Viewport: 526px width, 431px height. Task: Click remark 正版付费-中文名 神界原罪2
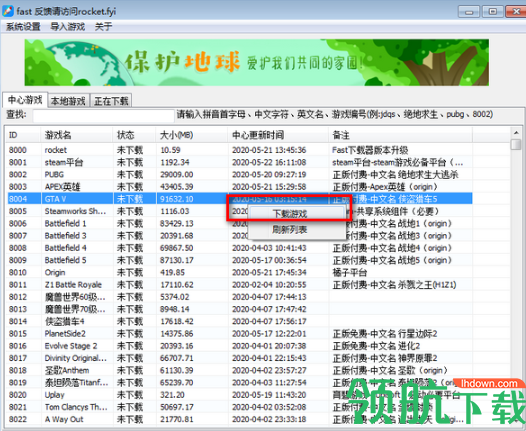click(x=384, y=358)
